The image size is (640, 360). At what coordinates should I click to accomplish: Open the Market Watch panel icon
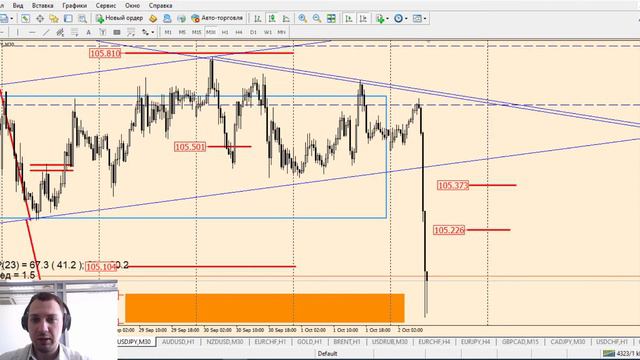pos(25,18)
